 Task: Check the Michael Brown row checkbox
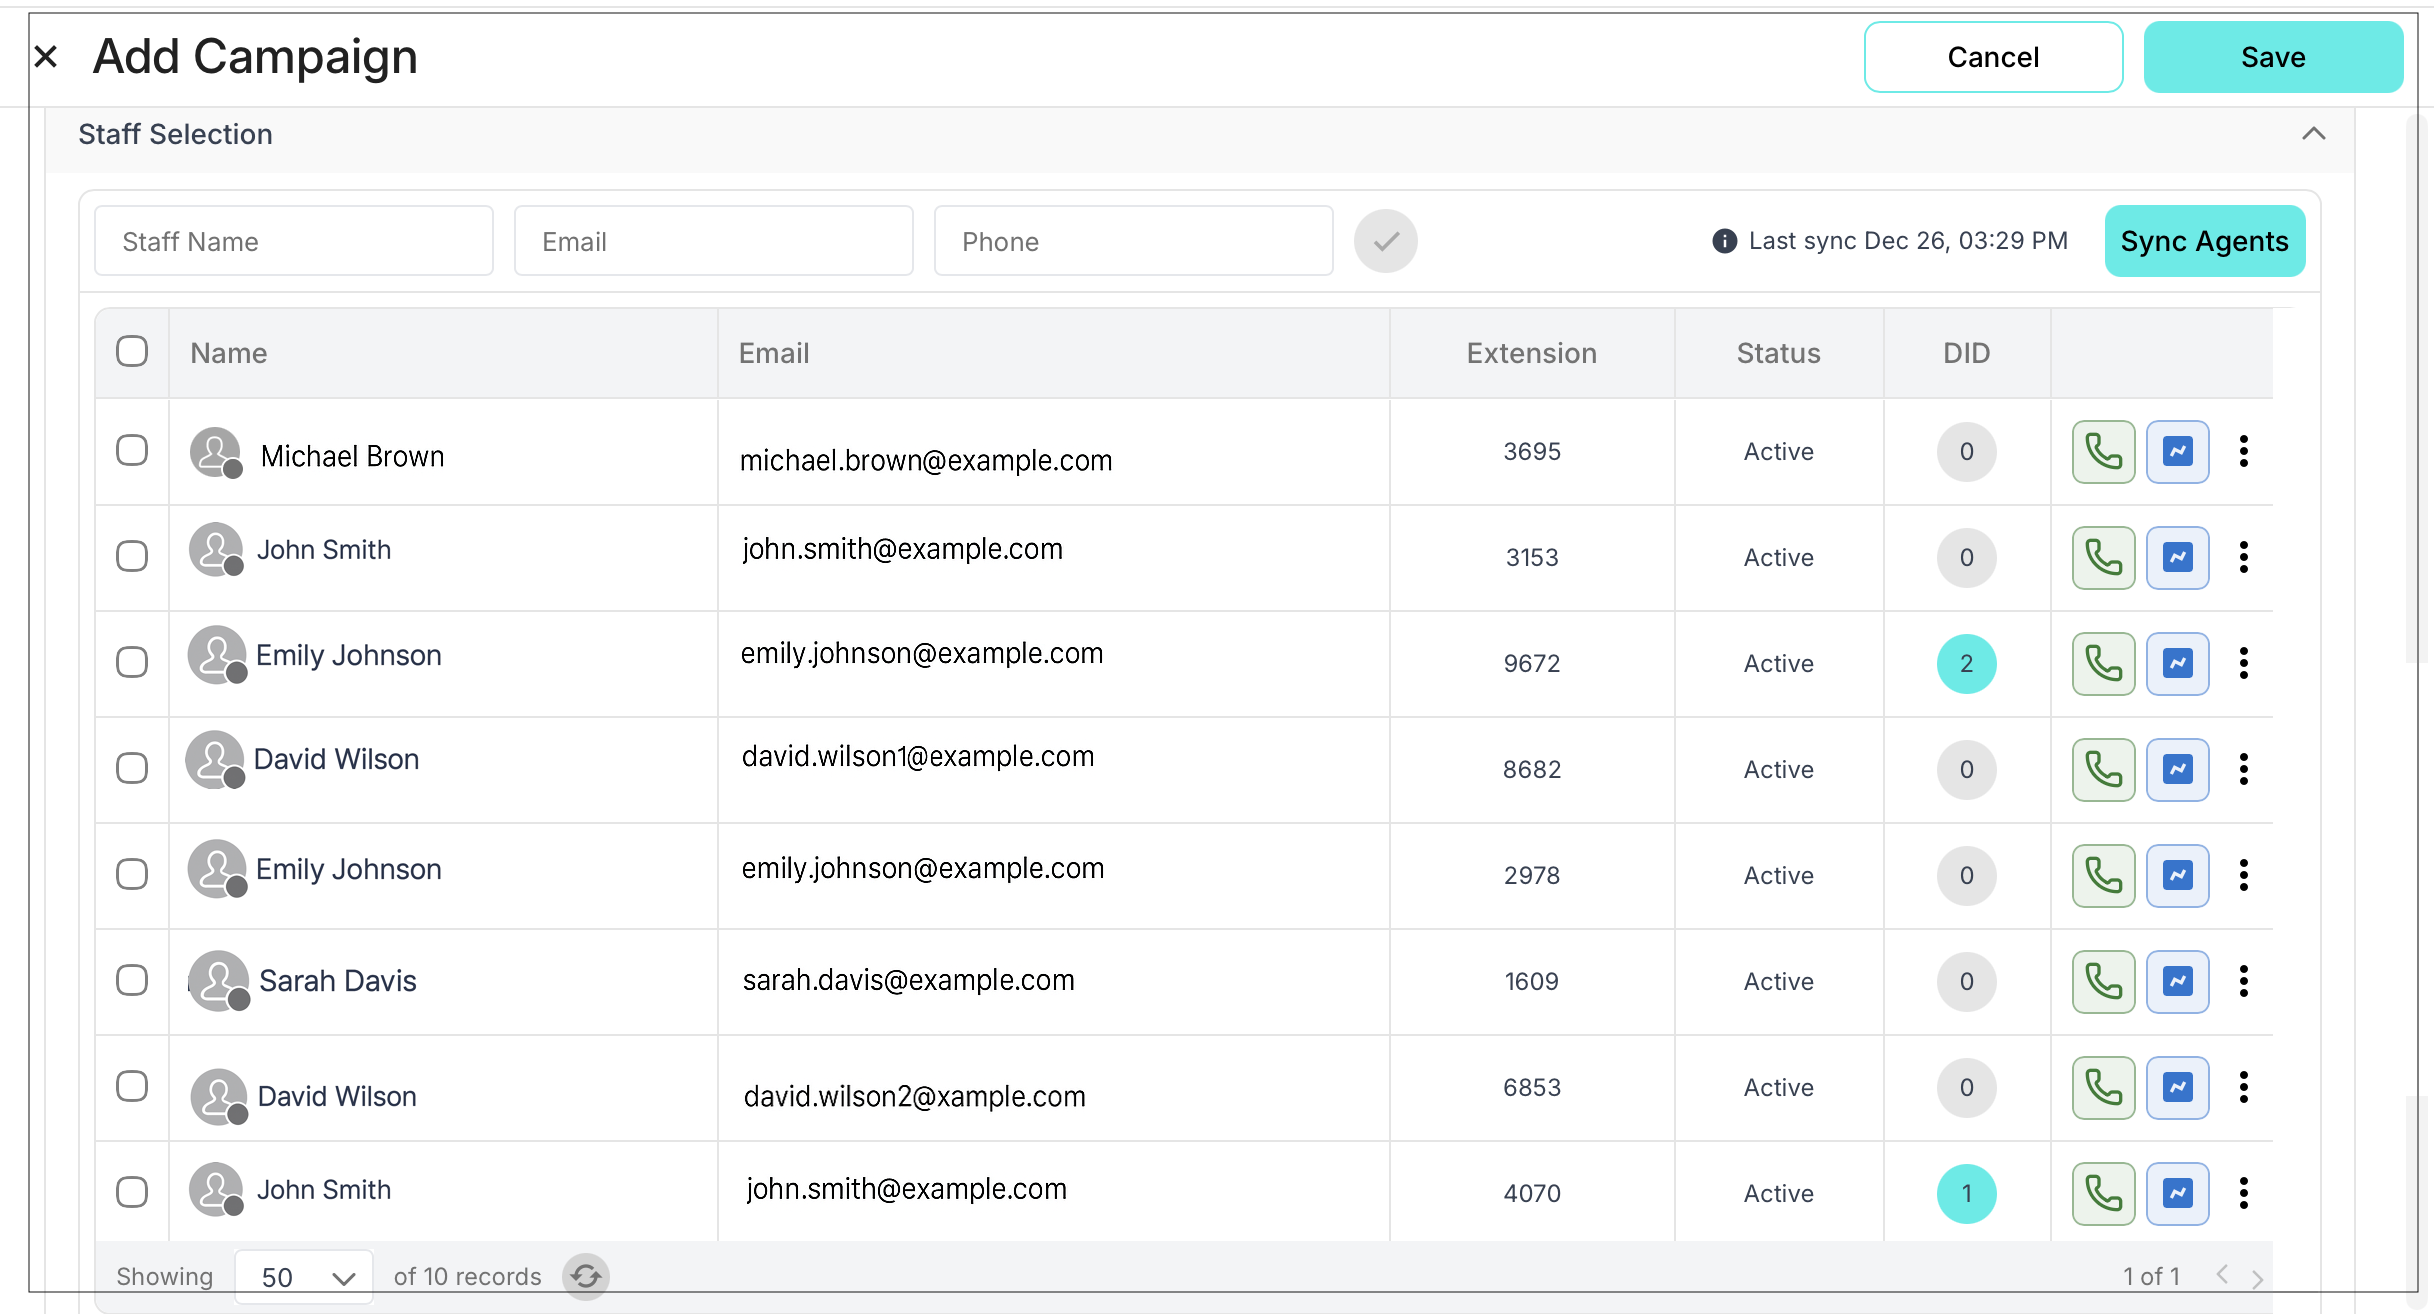(132, 451)
